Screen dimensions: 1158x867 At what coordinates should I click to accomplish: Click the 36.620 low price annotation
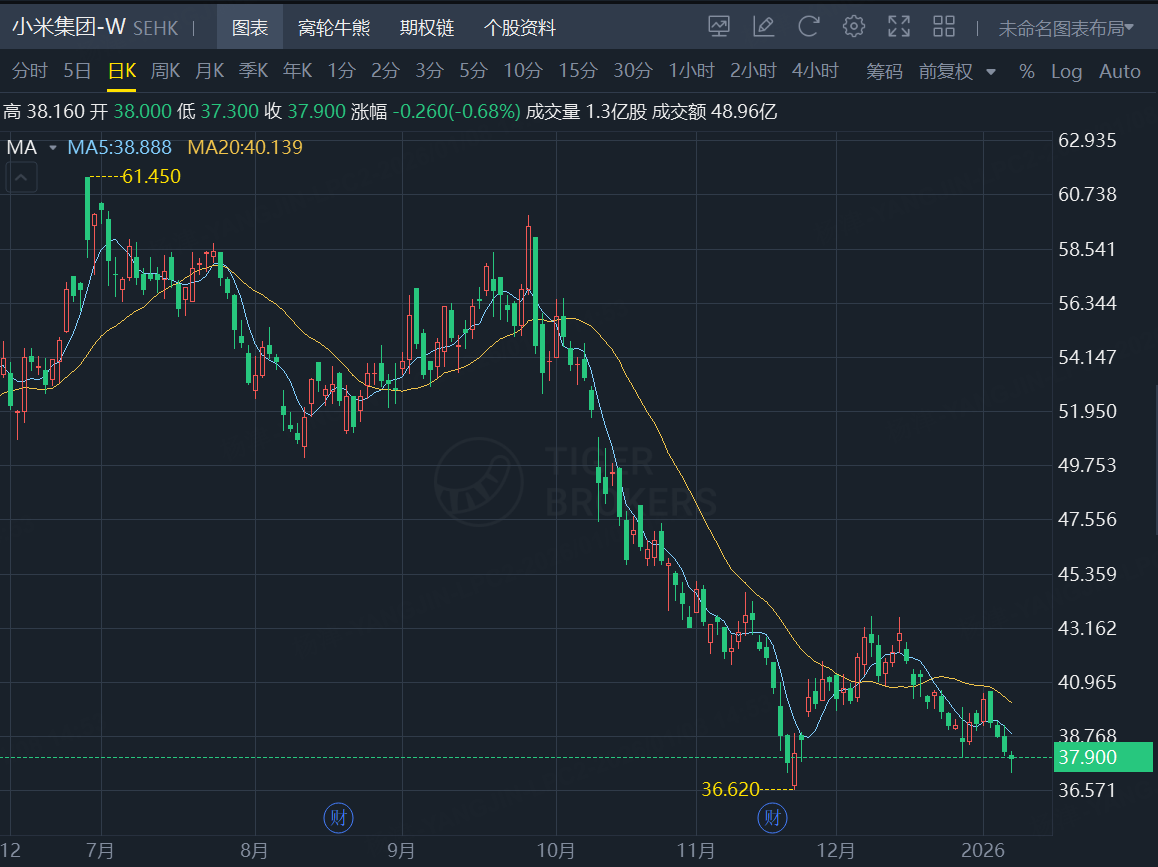[x=730, y=789]
